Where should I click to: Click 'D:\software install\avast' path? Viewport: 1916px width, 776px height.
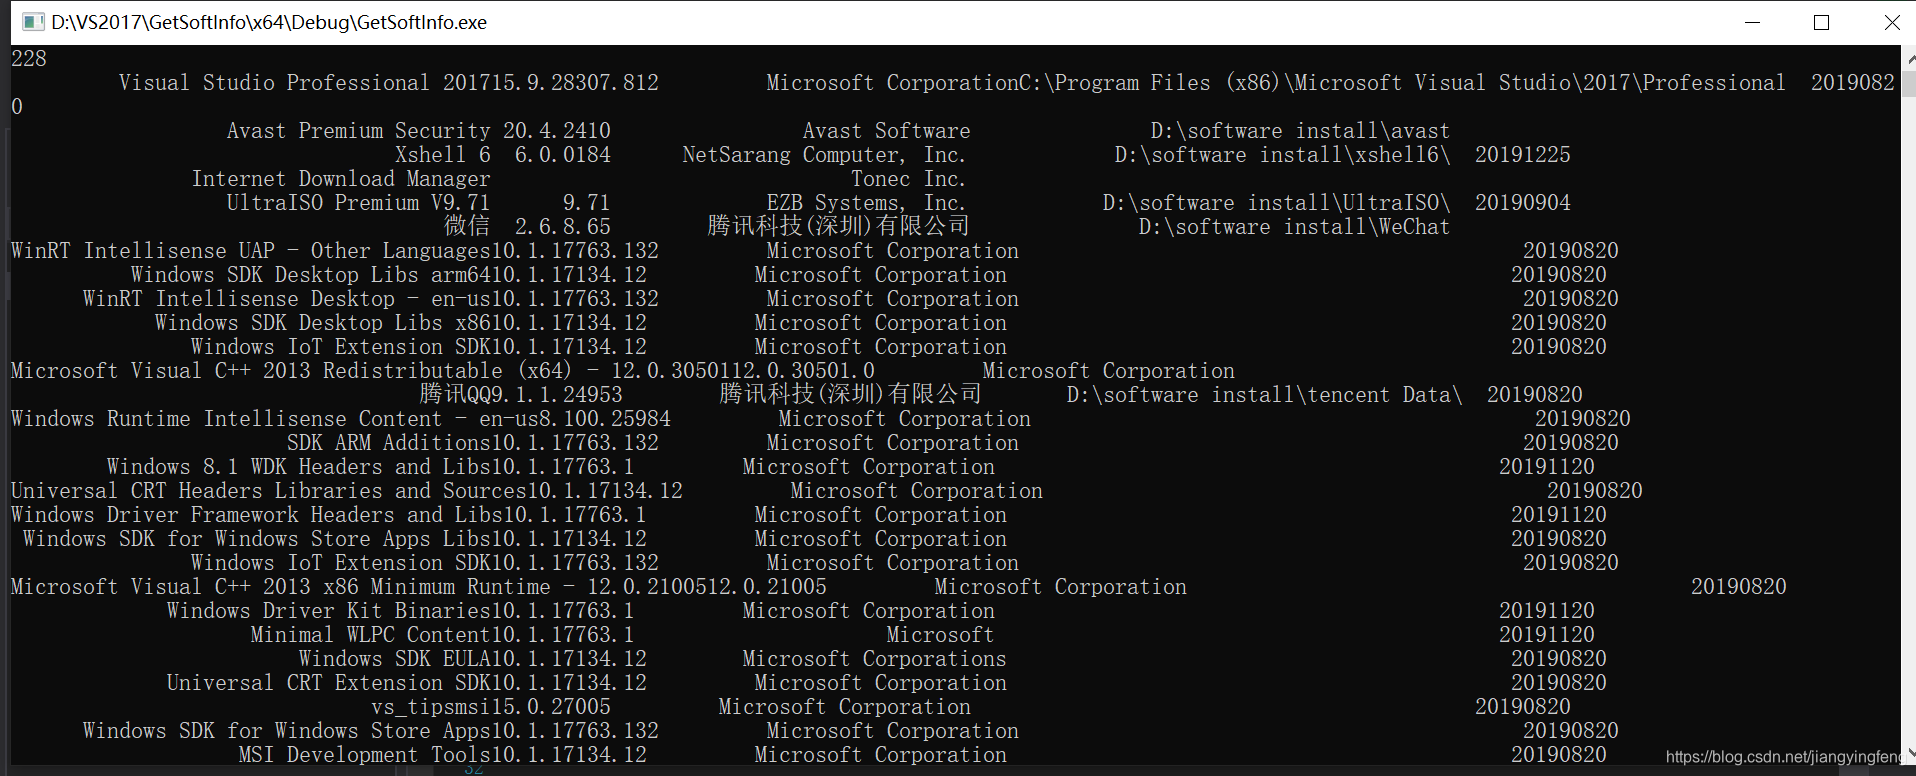1300,130
